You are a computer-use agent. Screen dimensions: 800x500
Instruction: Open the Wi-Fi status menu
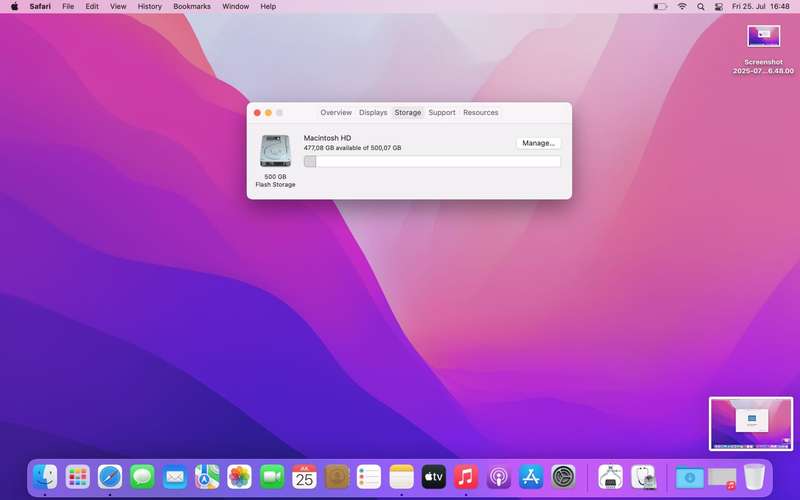coord(682,7)
